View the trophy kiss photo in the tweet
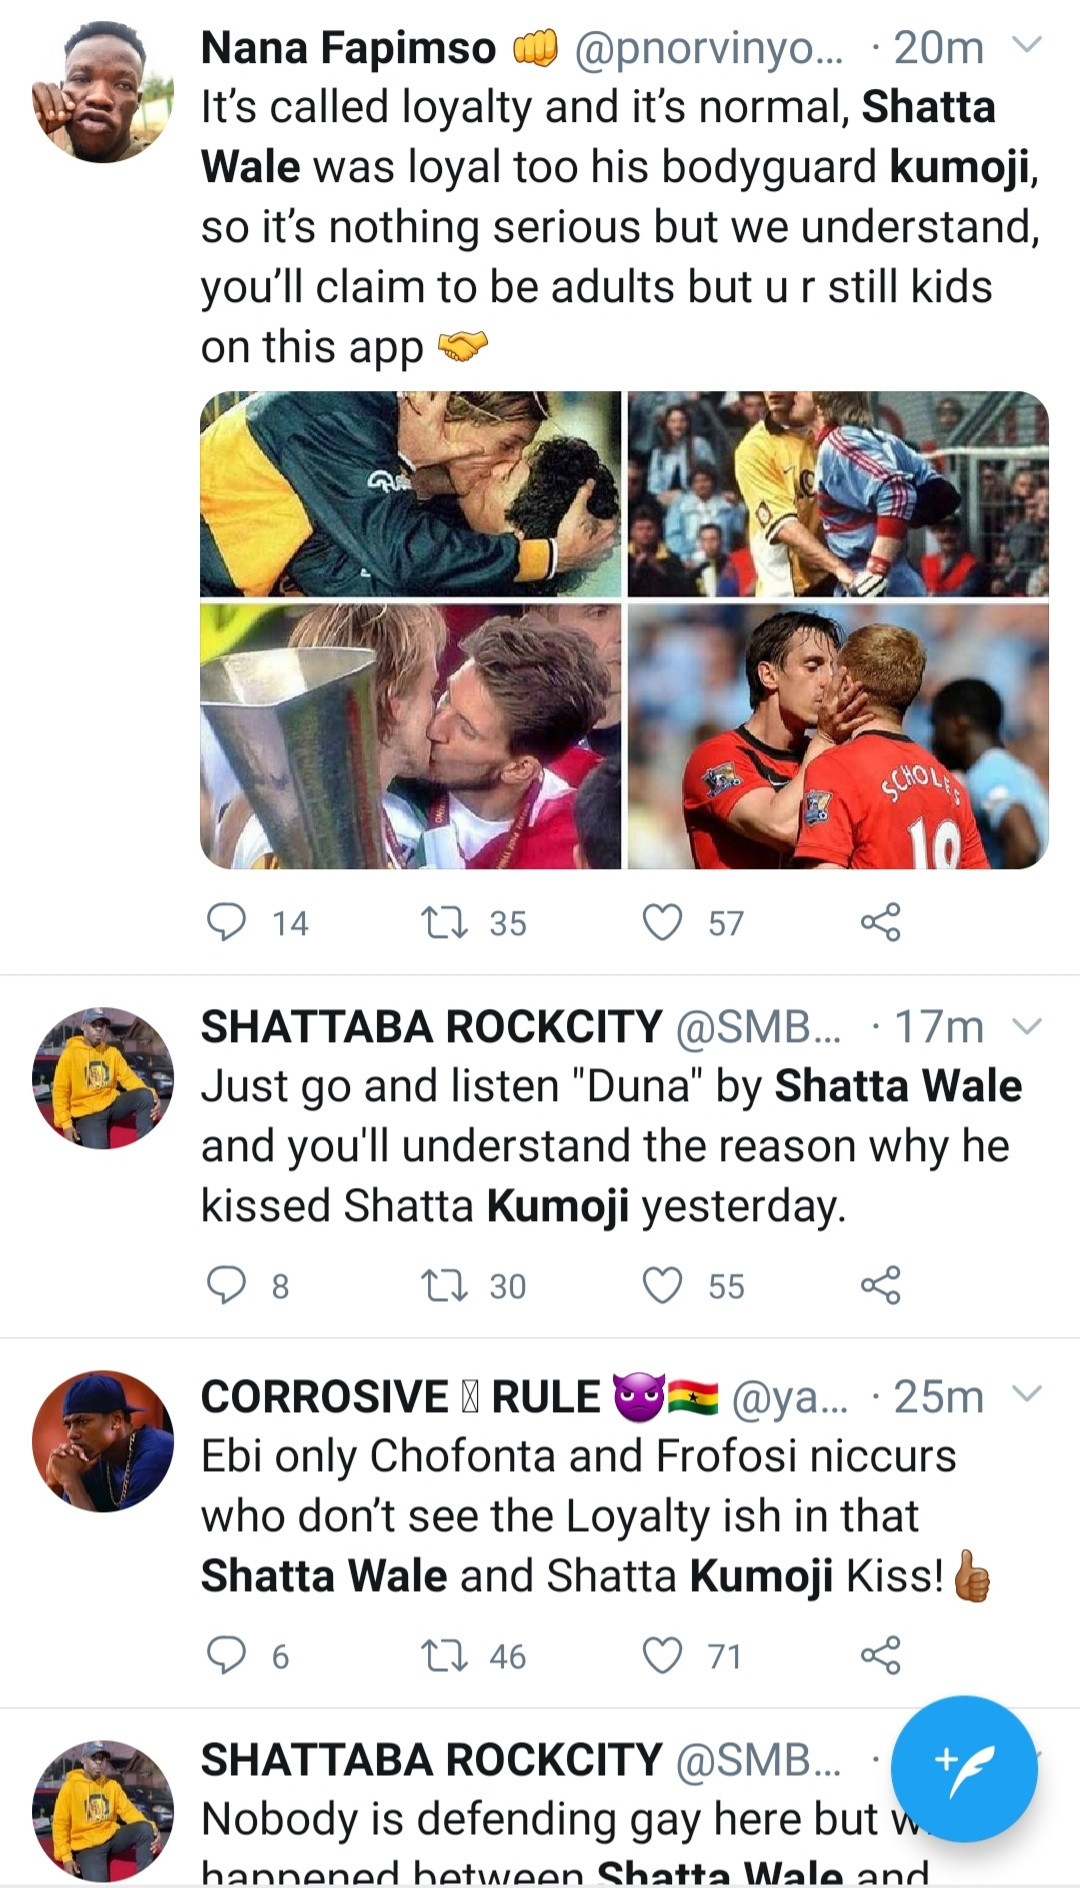The width and height of the screenshot is (1080, 1888). pos(410,736)
